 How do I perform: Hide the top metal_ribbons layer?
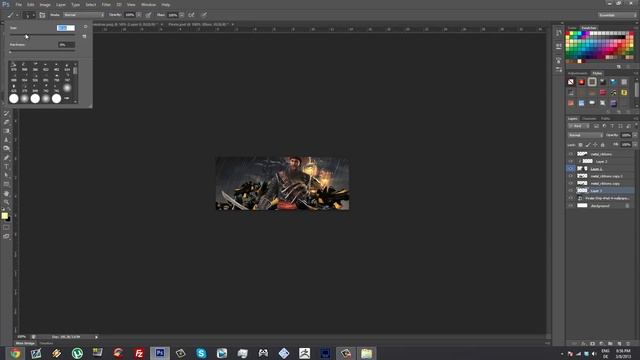click(571, 154)
